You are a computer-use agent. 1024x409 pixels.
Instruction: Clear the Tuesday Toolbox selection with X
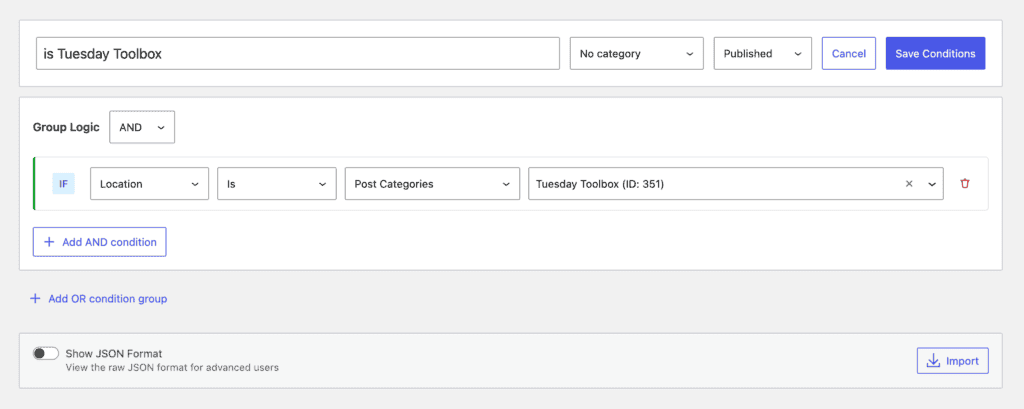[x=909, y=184]
